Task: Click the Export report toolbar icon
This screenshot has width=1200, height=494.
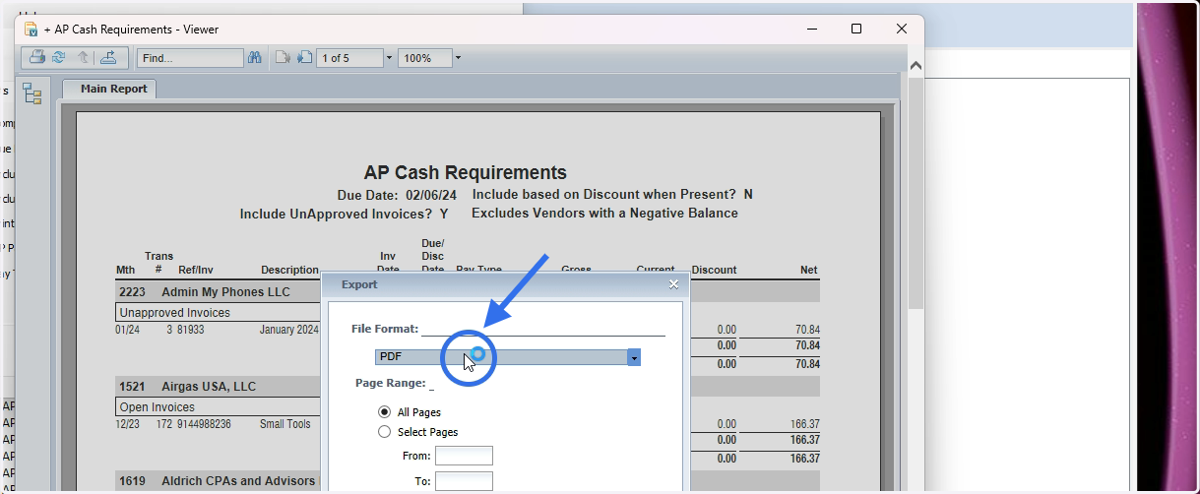Action: 109,58
